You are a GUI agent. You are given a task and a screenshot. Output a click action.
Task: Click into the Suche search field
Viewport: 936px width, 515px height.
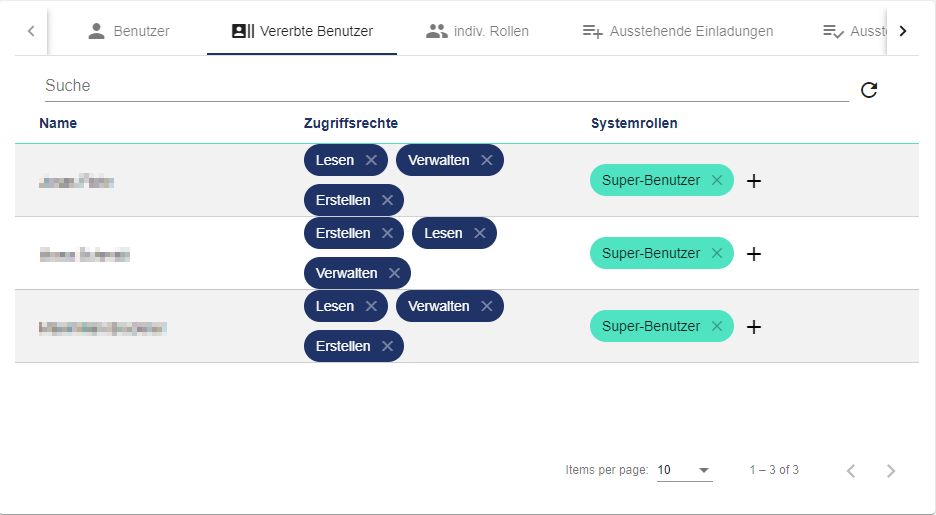tap(445, 86)
